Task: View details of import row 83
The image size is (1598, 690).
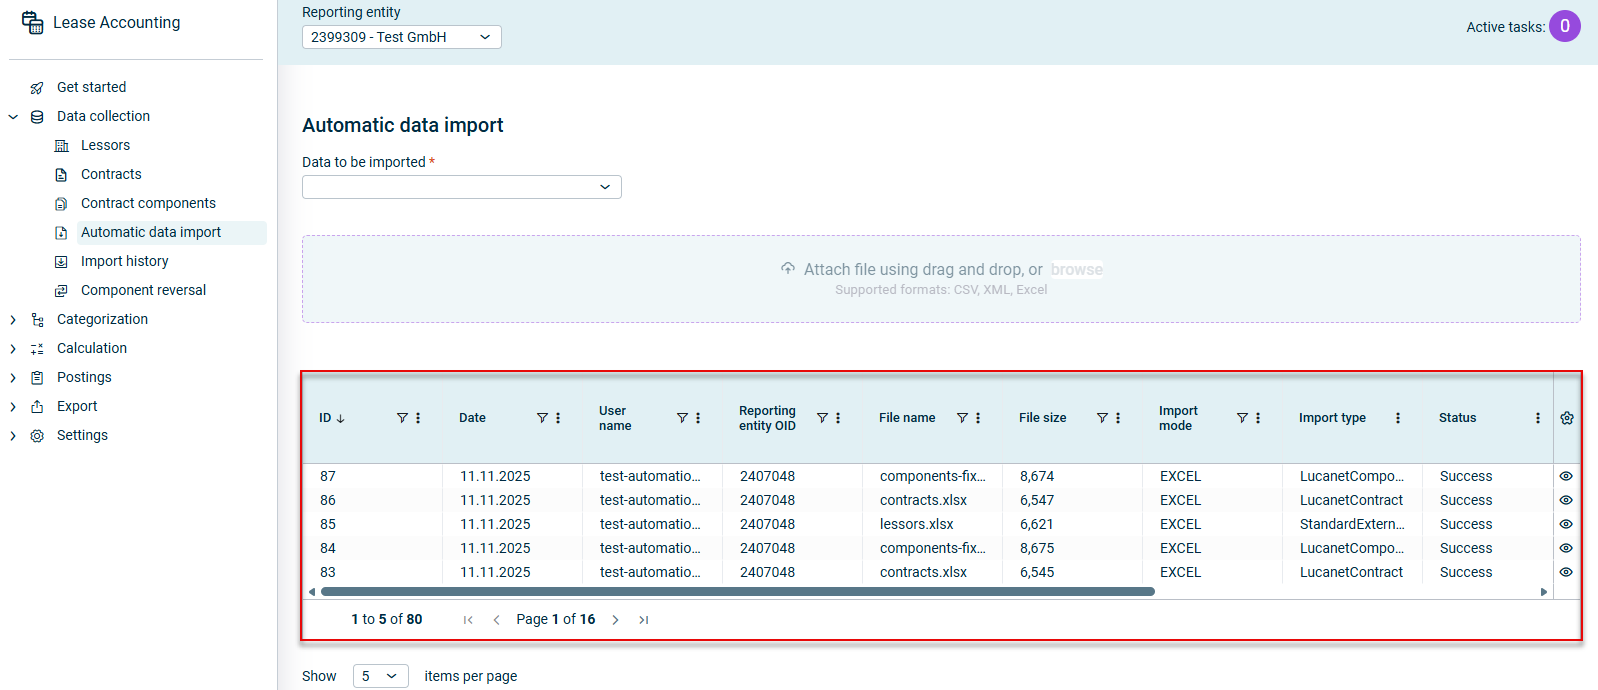Action: [1566, 572]
